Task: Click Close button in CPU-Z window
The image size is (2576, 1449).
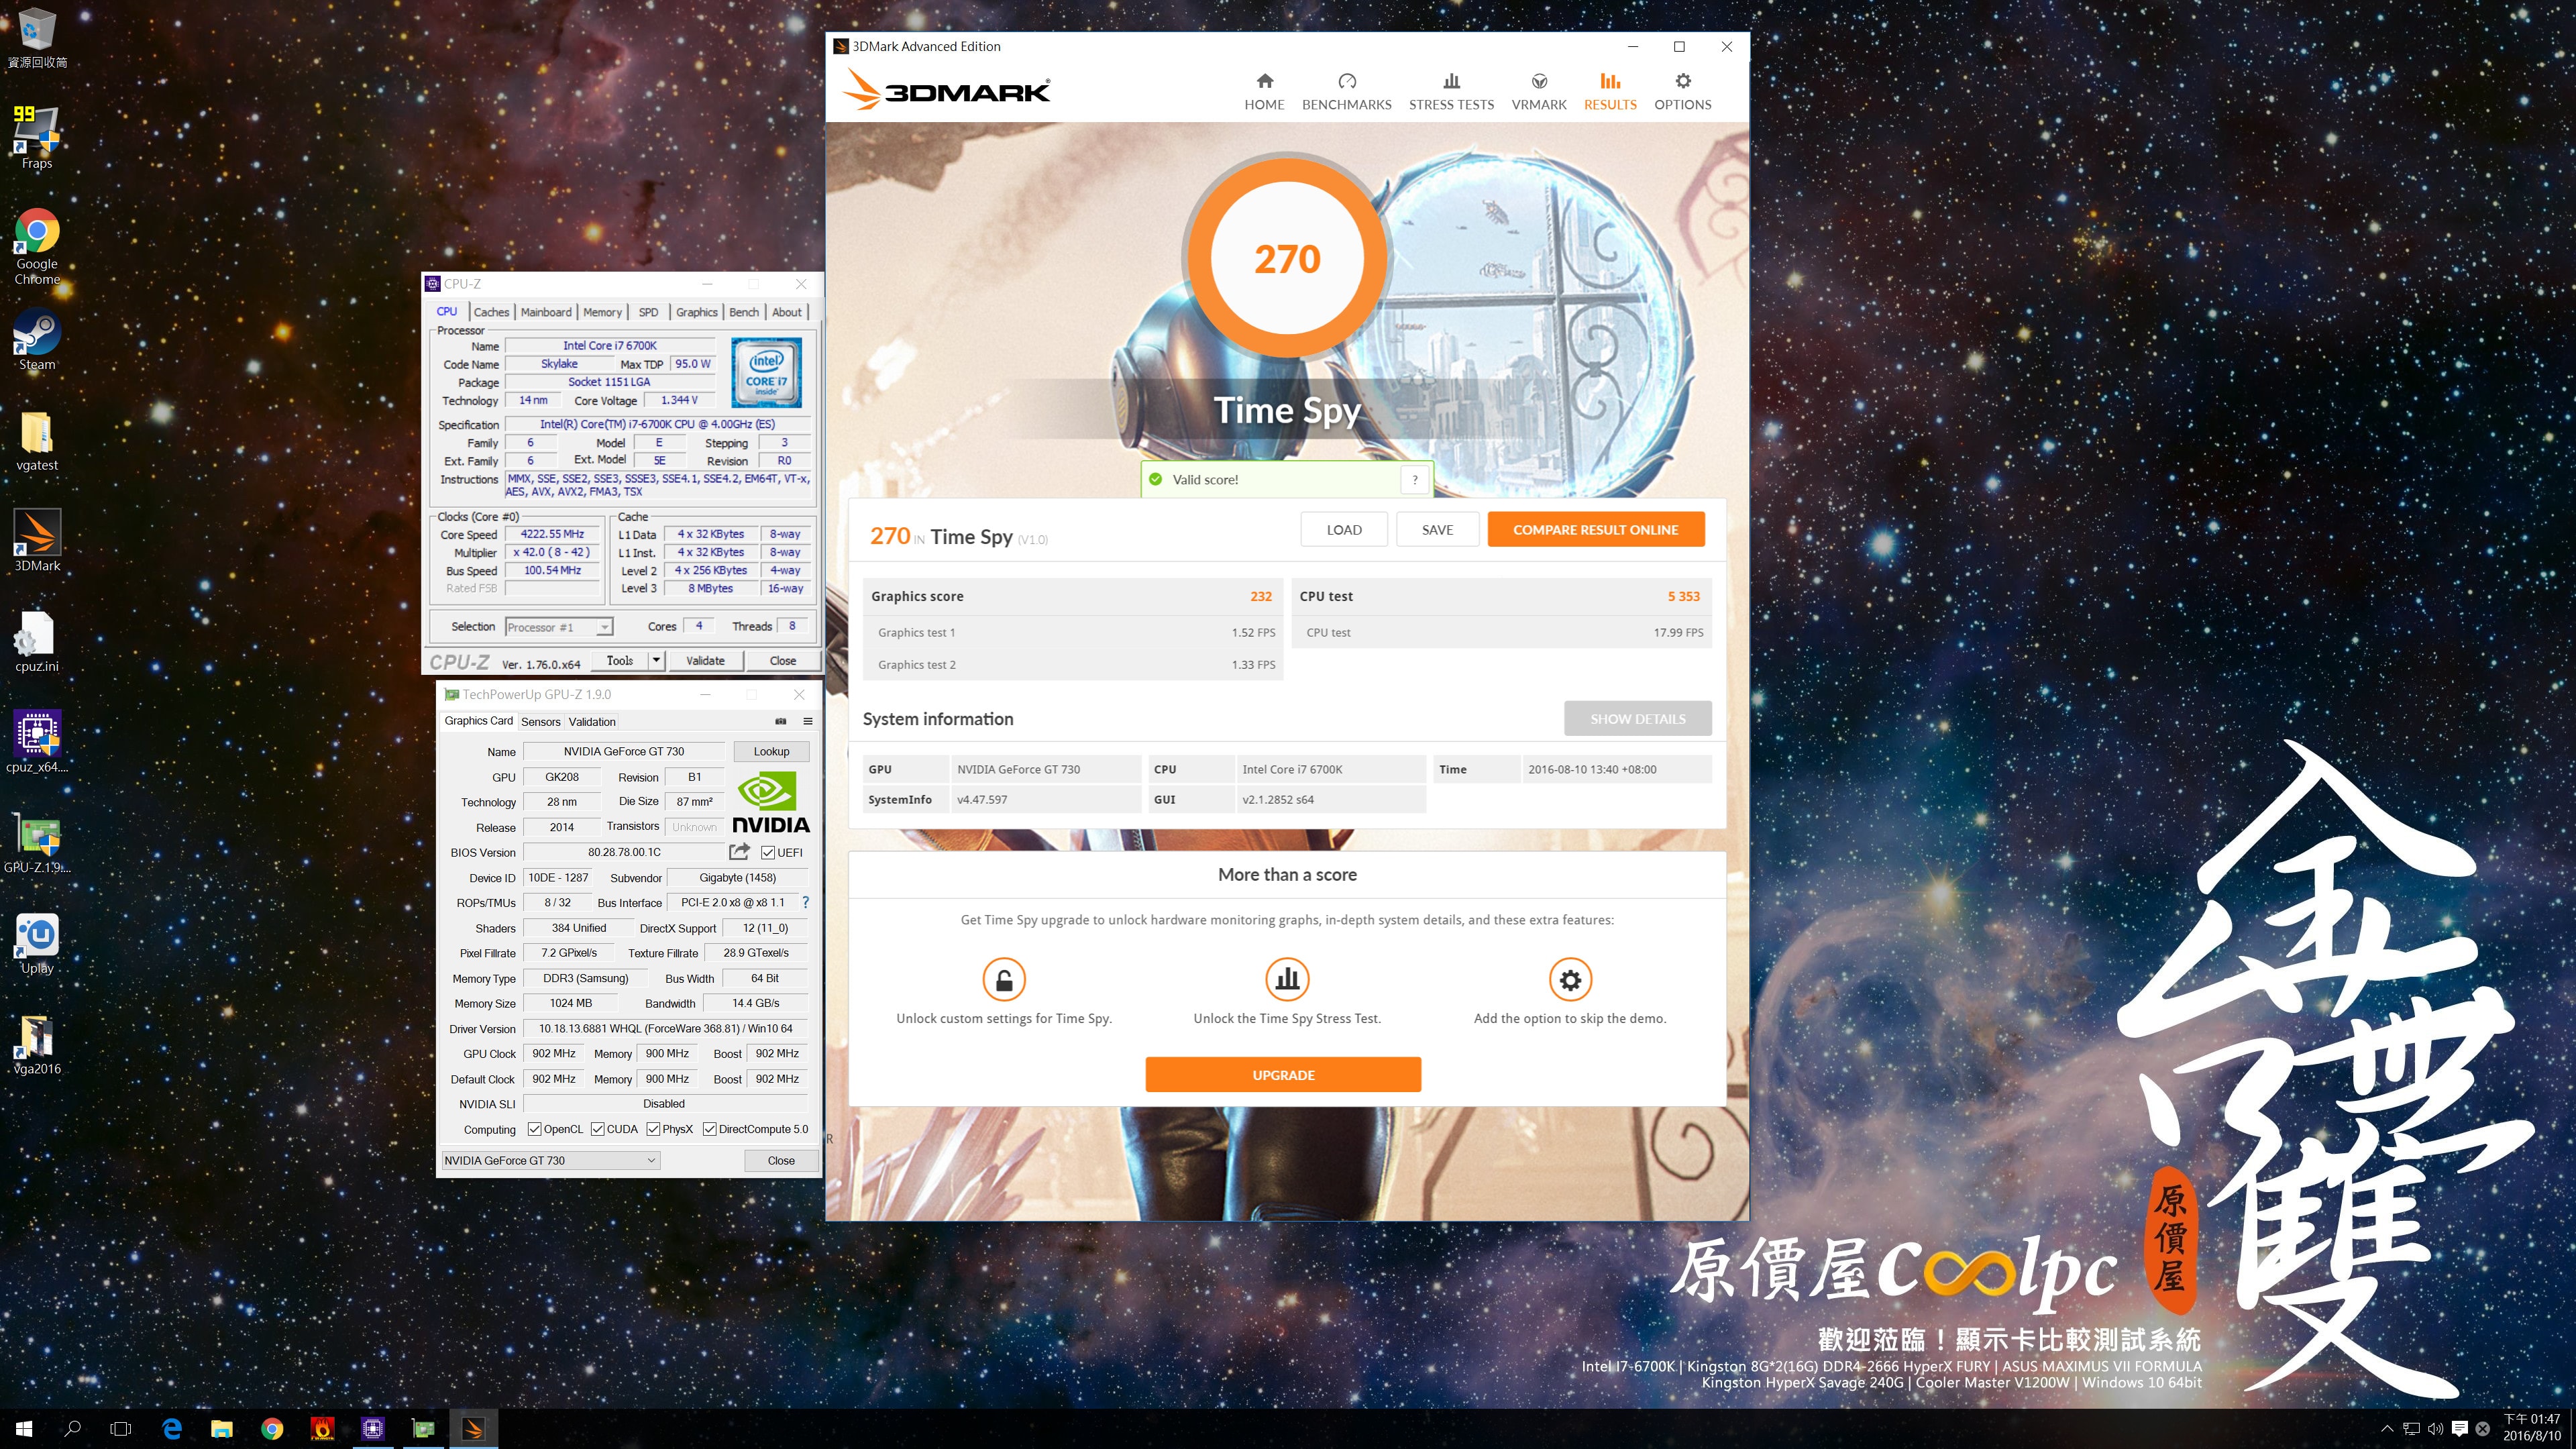Action: [x=783, y=660]
